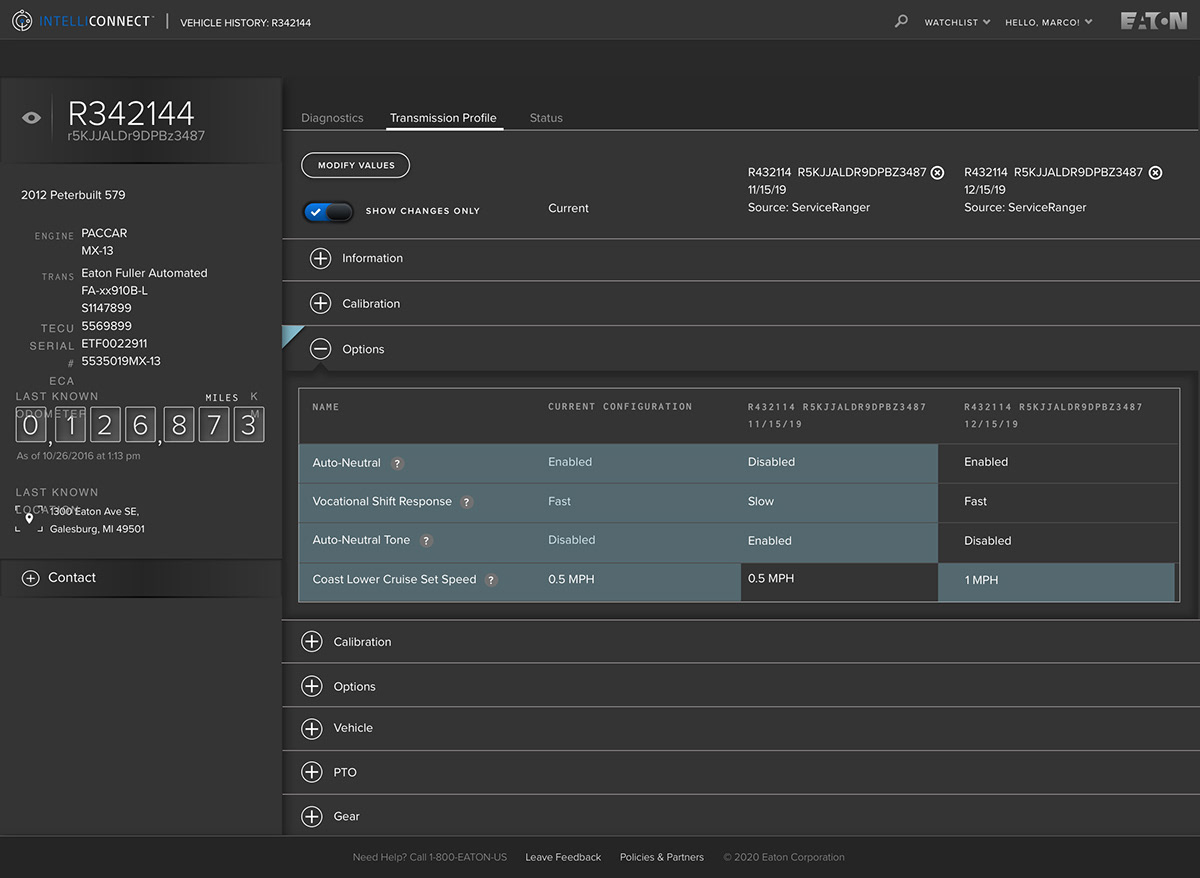Click the VIN r5KJJALDr9DPBz3487 under R342144
The height and width of the screenshot is (878, 1200).
pos(136,136)
